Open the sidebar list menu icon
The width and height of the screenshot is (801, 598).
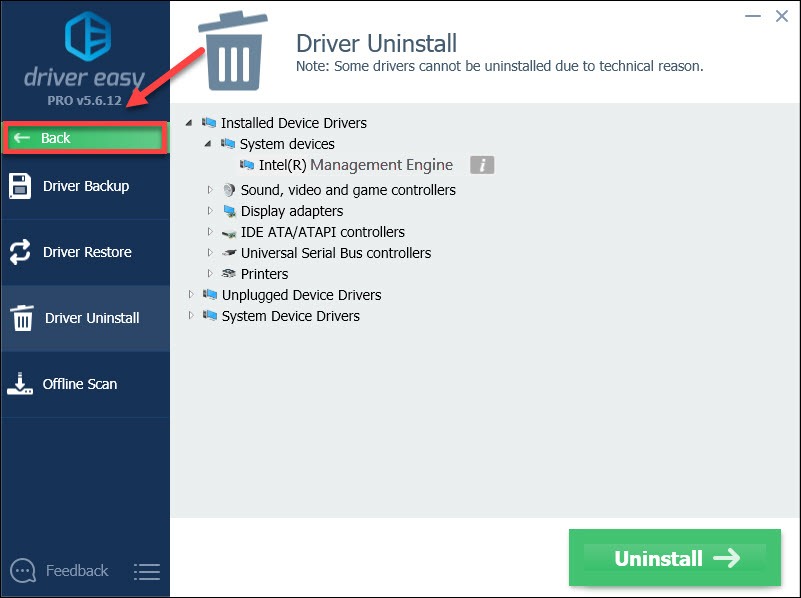click(x=147, y=571)
